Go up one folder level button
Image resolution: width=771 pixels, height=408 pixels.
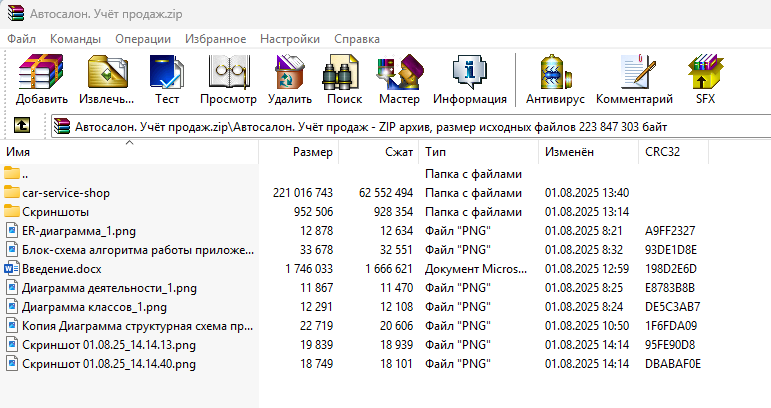[21, 127]
